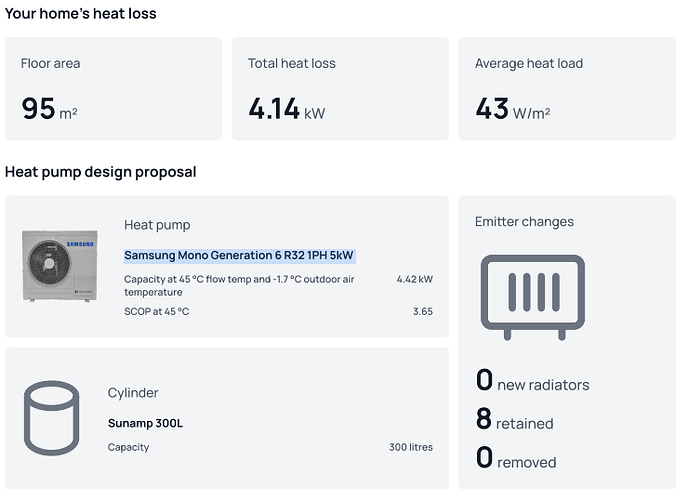Click the 95 m² floor area value
The image size is (687, 500).
(49, 108)
